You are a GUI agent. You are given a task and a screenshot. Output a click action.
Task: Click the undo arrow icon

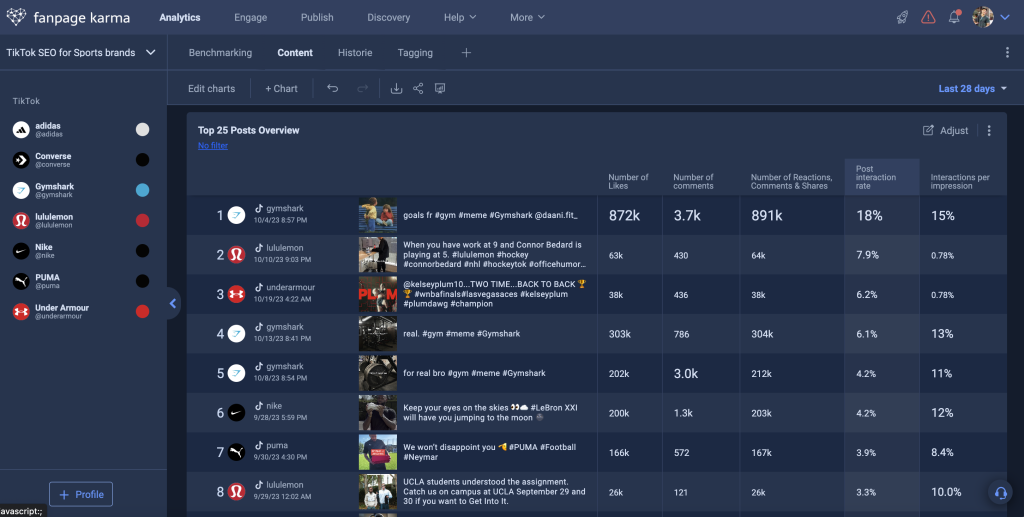(x=333, y=89)
